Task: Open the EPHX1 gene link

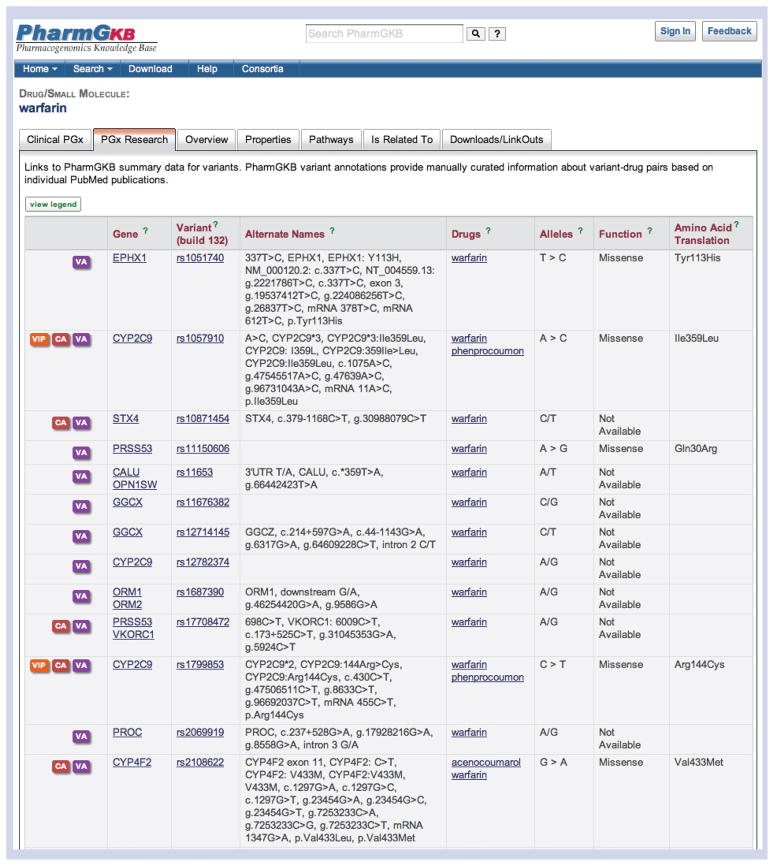Action: coord(129,258)
